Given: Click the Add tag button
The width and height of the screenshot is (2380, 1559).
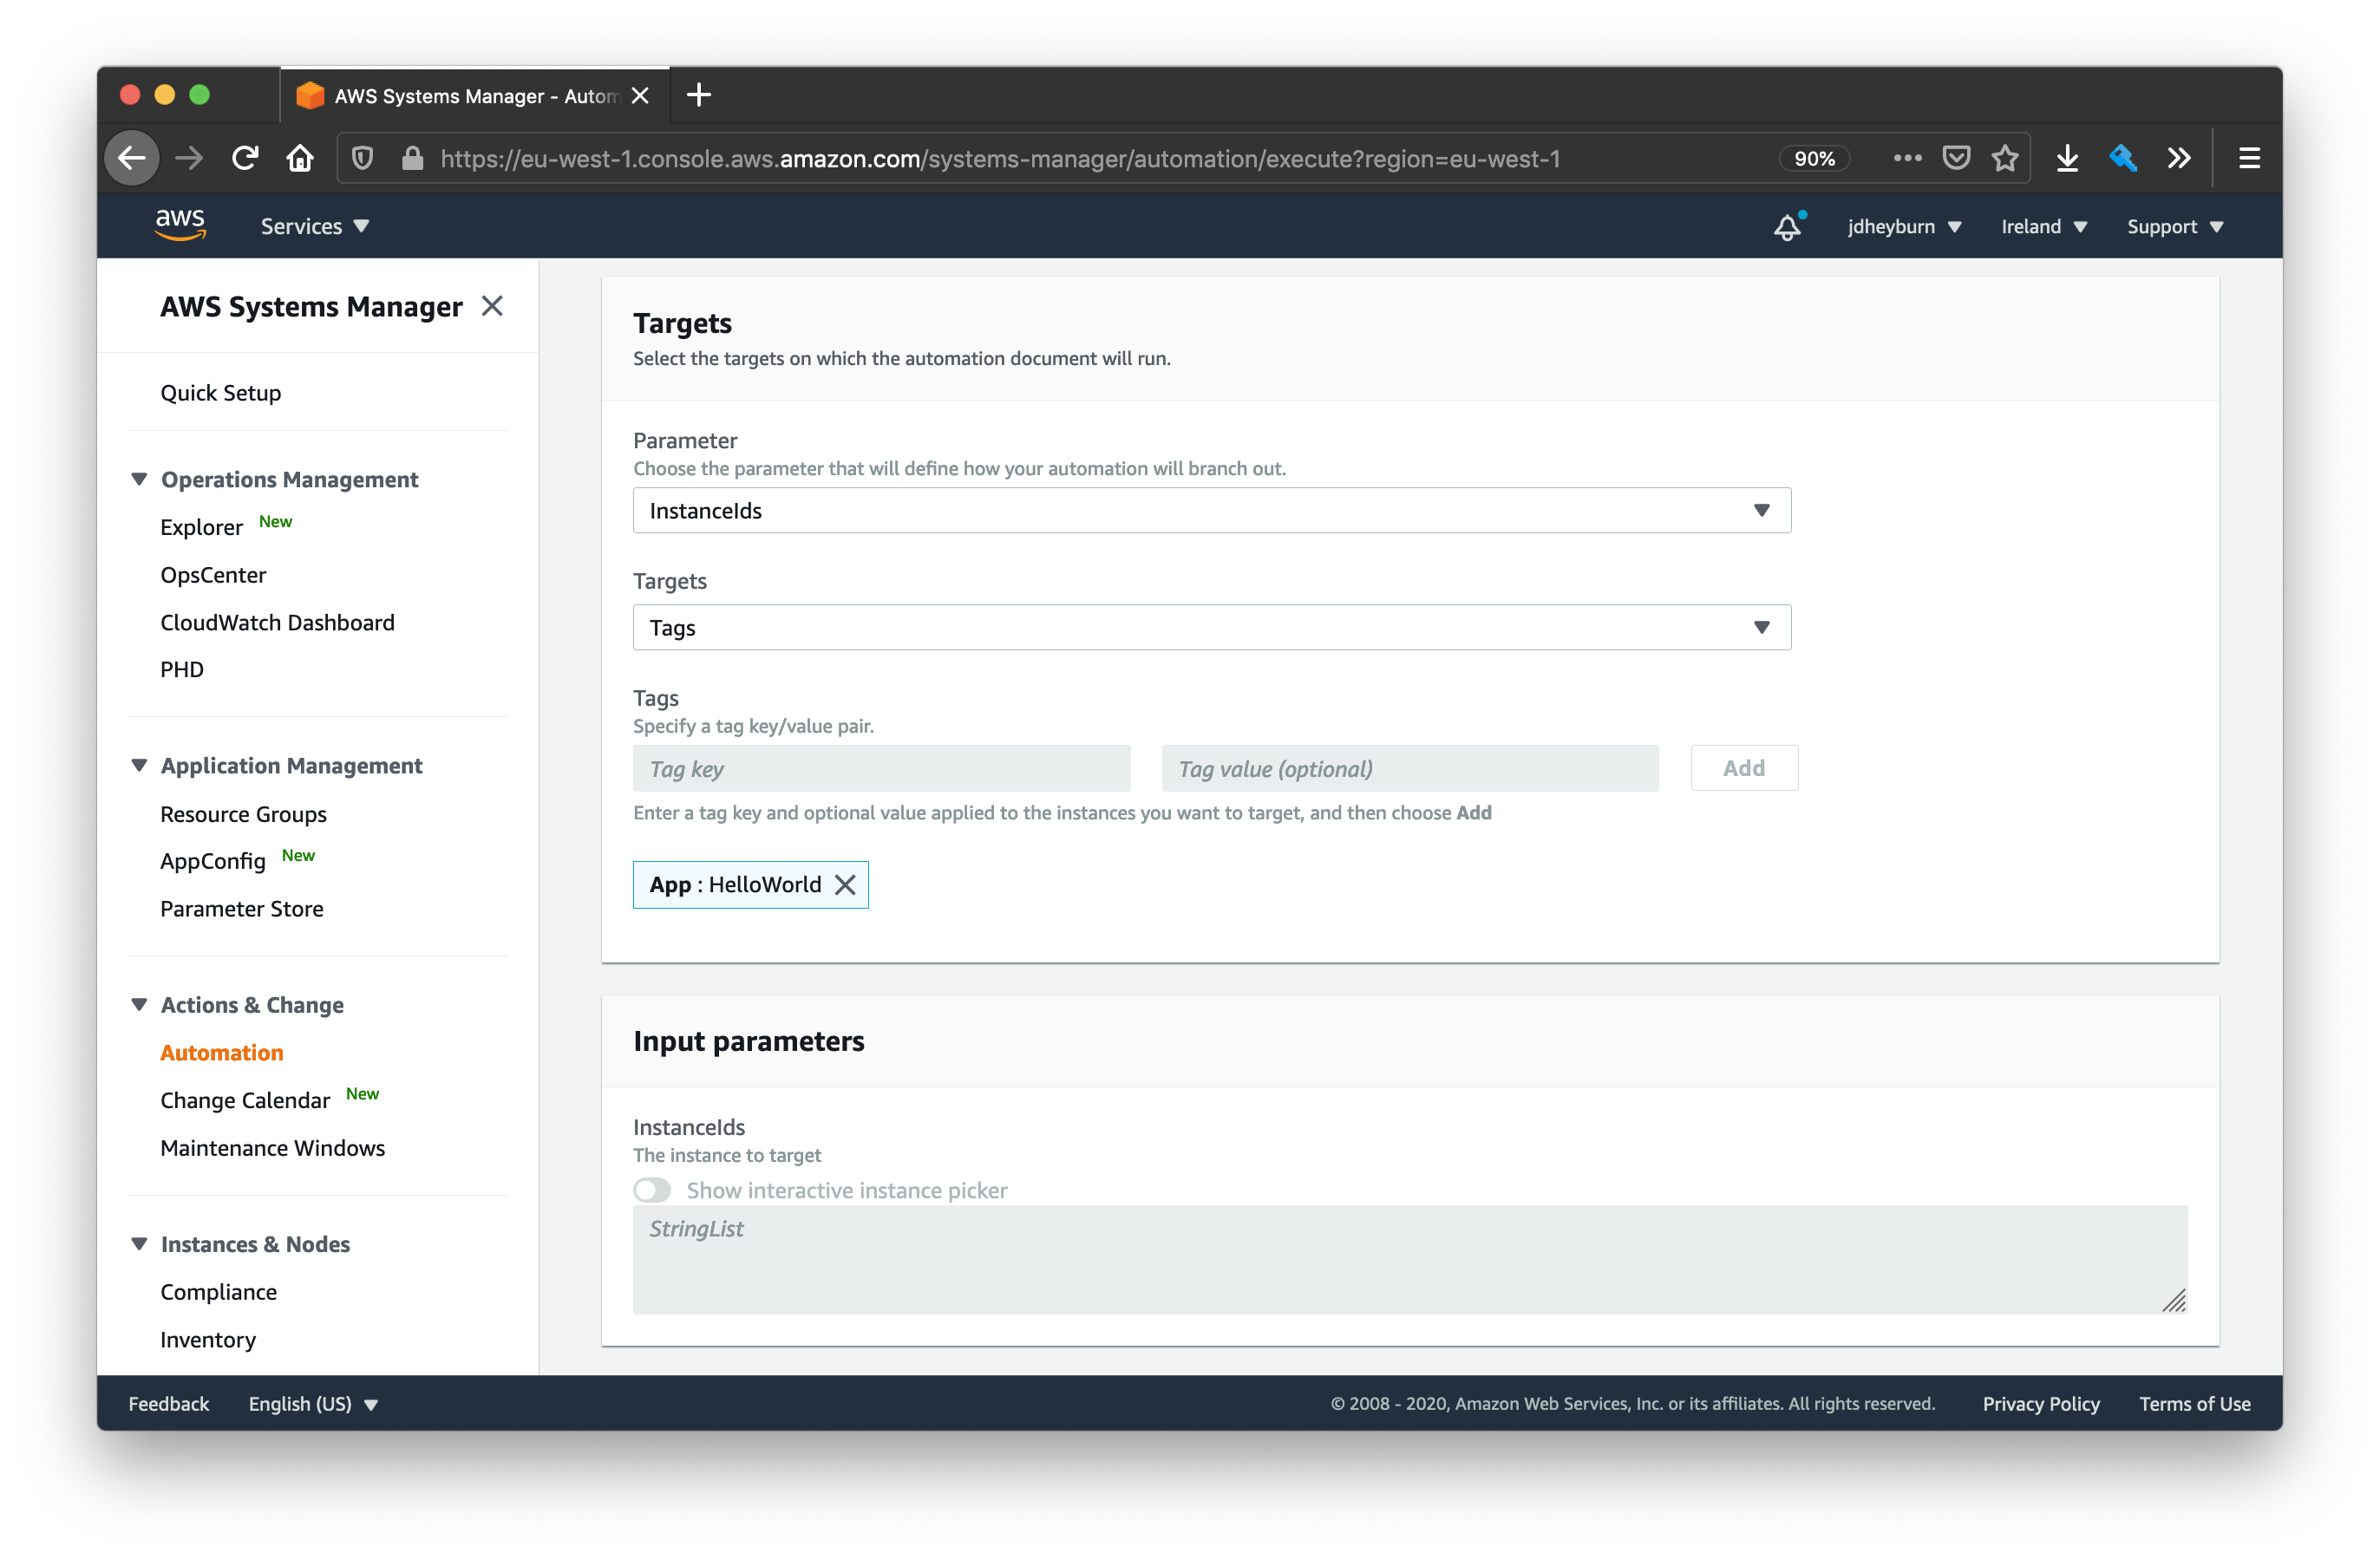Looking at the screenshot, I should [x=1744, y=768].
